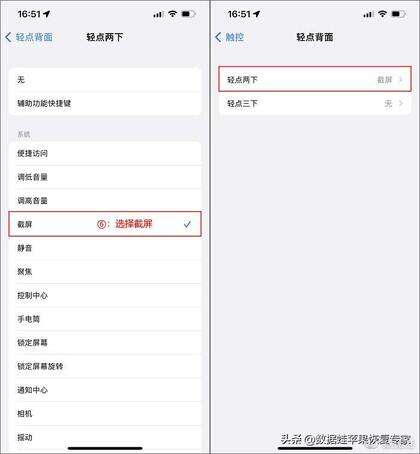
Task: Tap the home indicator bar on left screen
Action: click(105, 448)
